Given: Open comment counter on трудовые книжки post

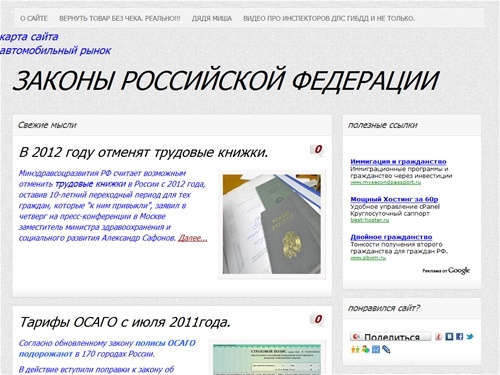Looking at the screenshot, I should click(x=317, y=150).
